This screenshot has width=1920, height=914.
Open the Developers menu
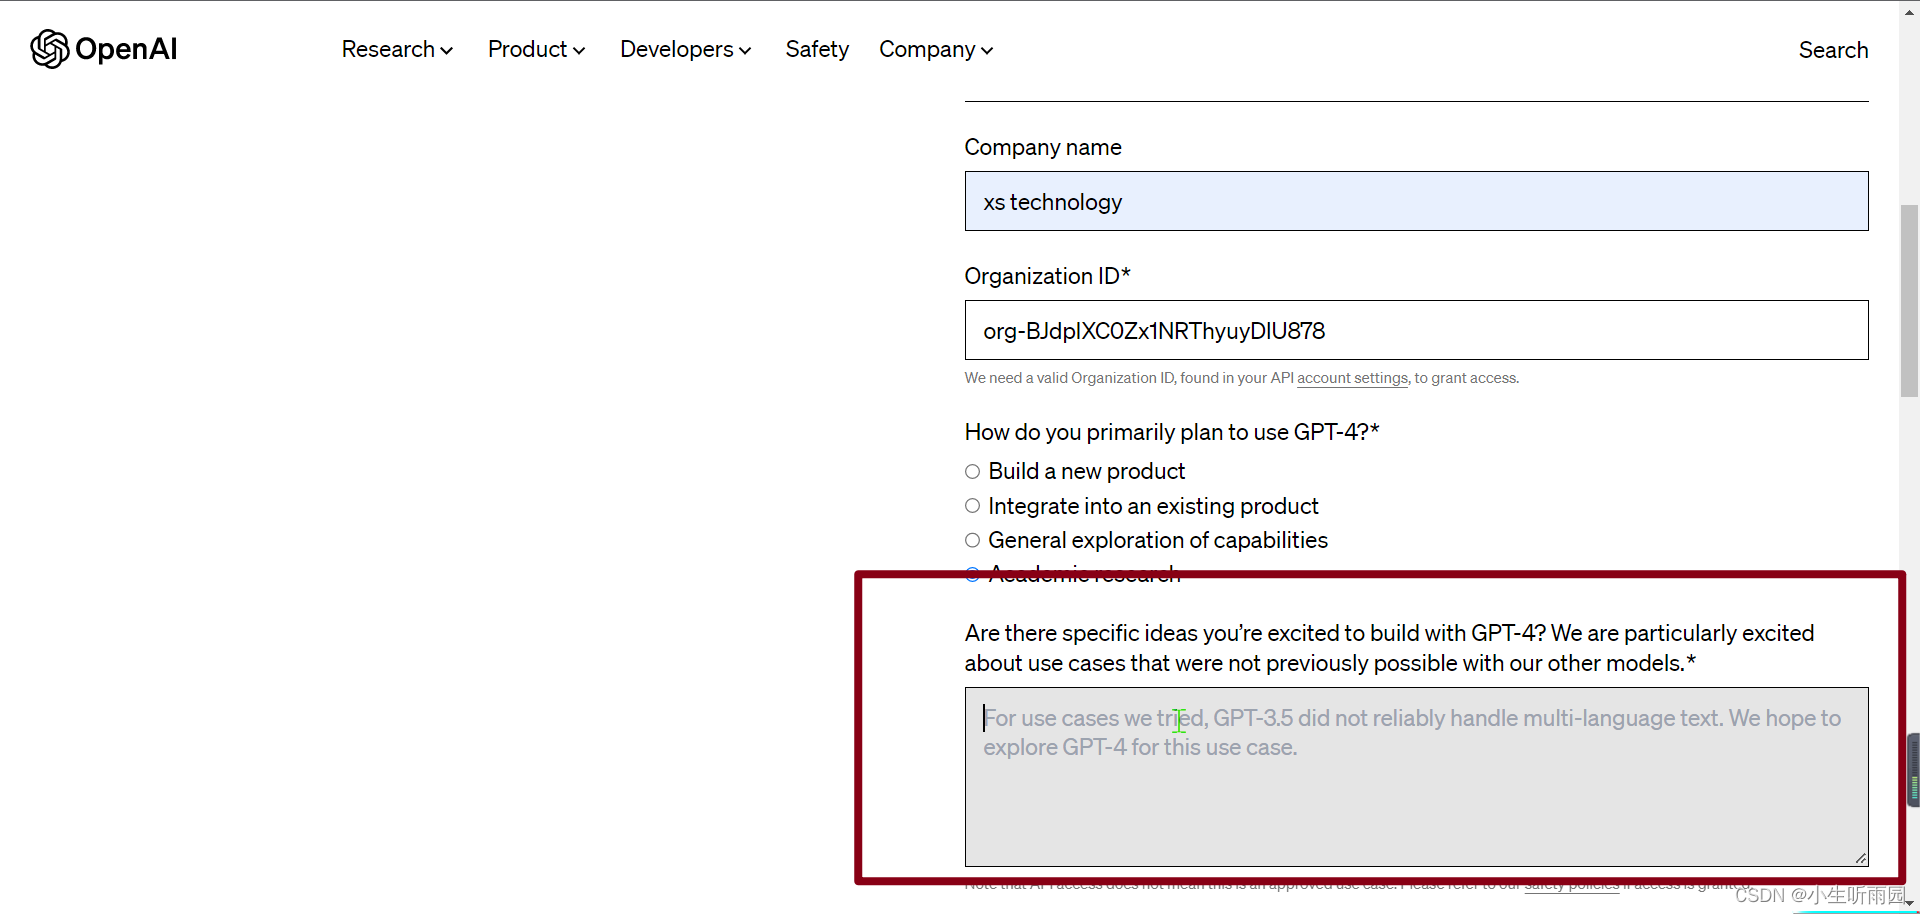point(685,49)
